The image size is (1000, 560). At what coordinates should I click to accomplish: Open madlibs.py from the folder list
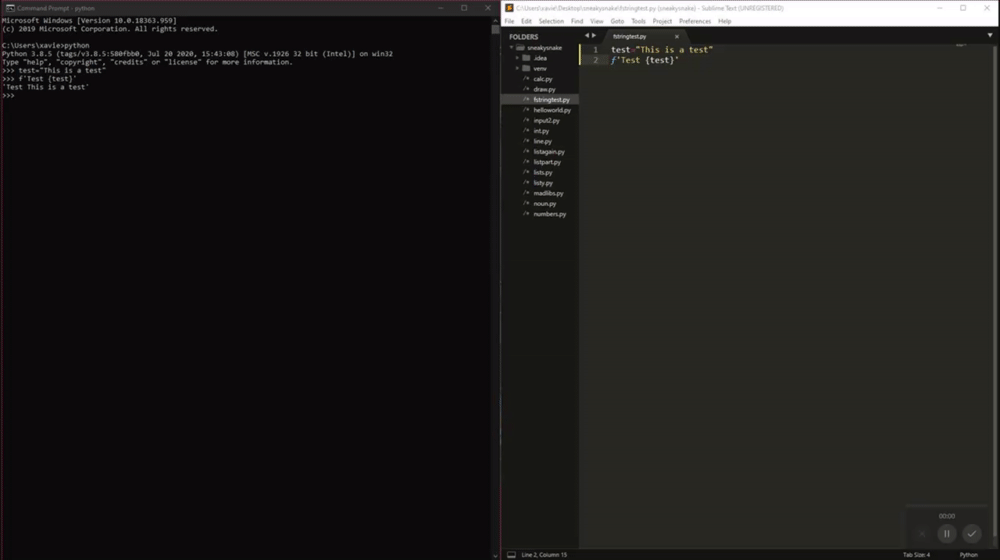[x=548, y=193]
